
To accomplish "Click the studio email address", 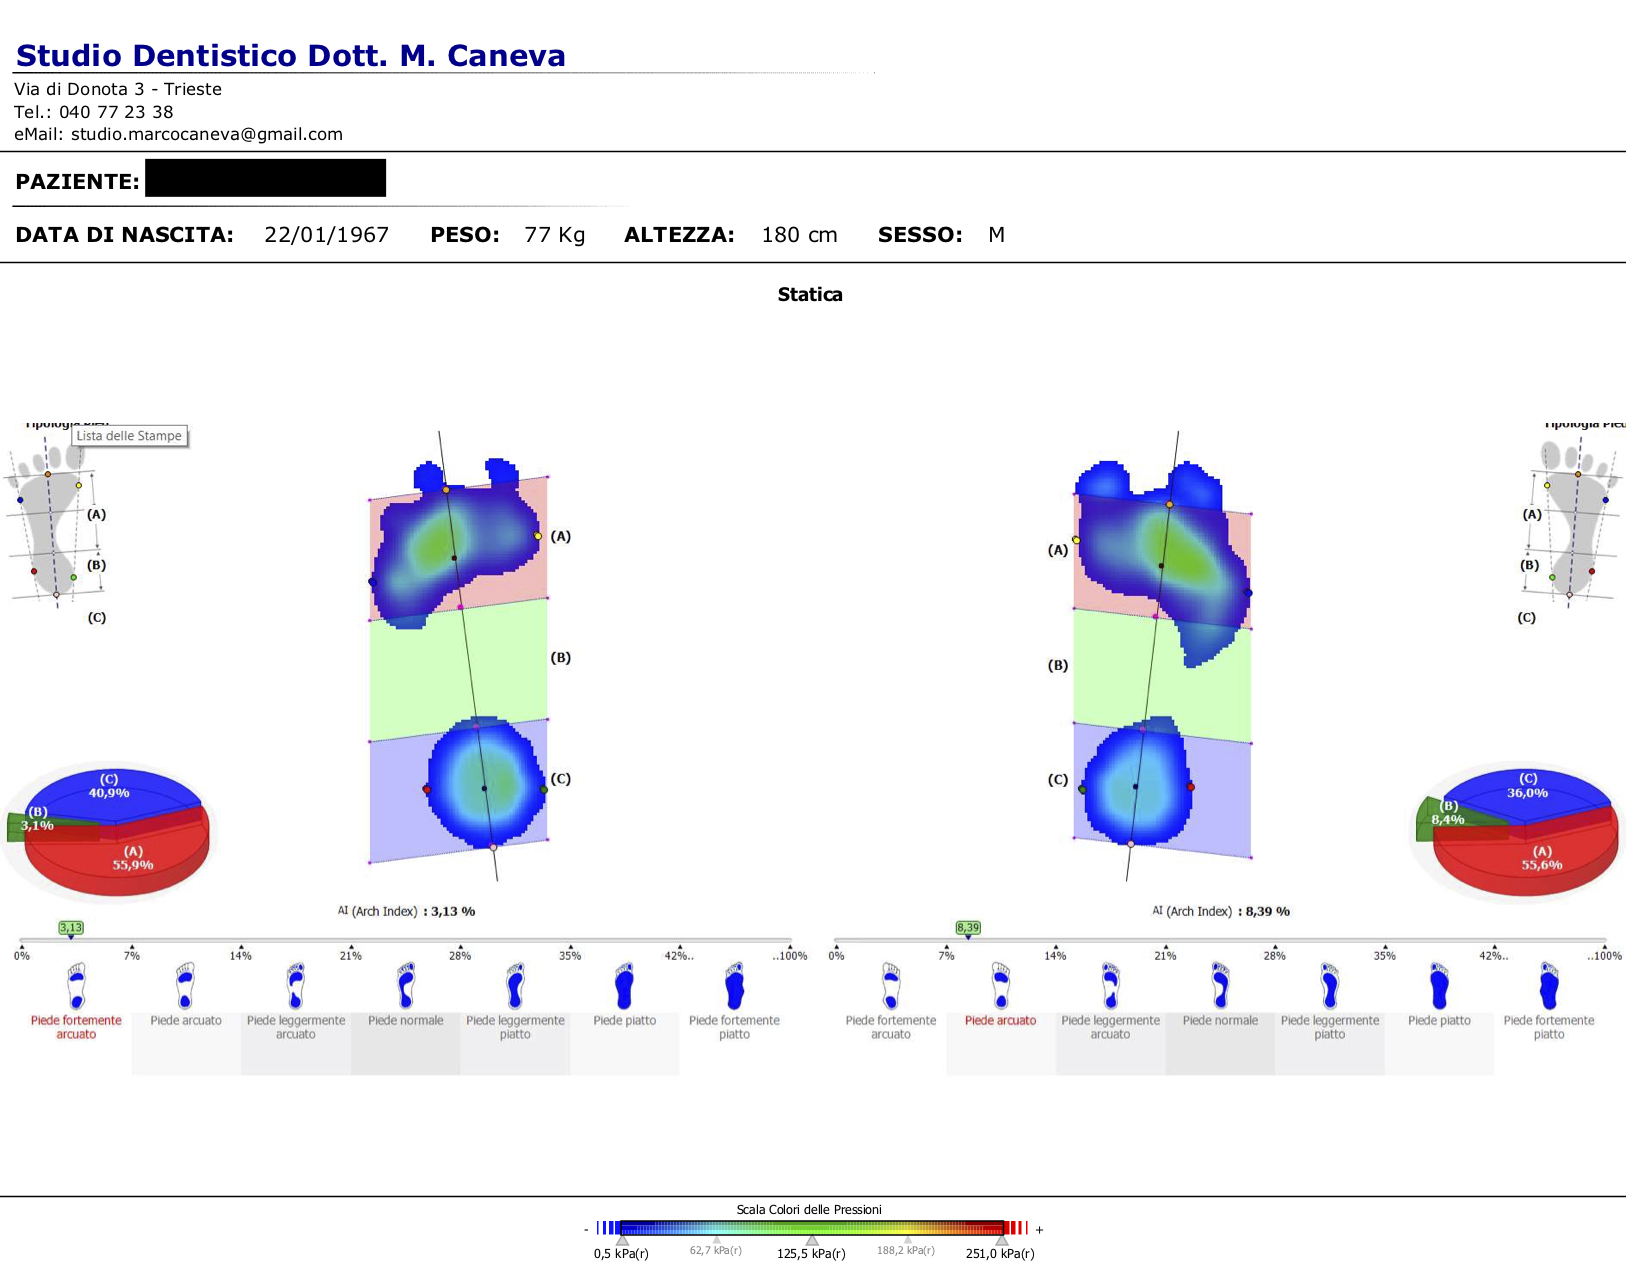I will point(207,134).
